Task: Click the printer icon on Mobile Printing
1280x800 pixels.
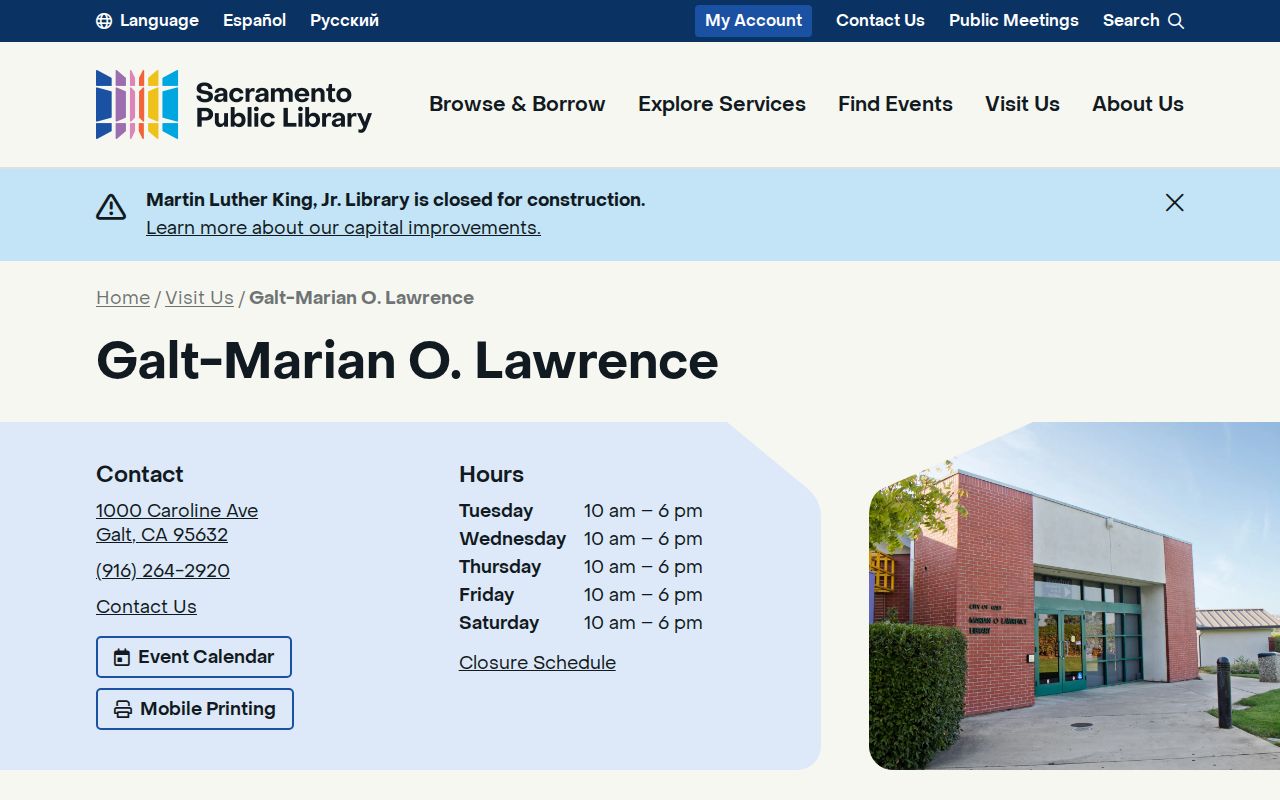Action: [123, 709]
